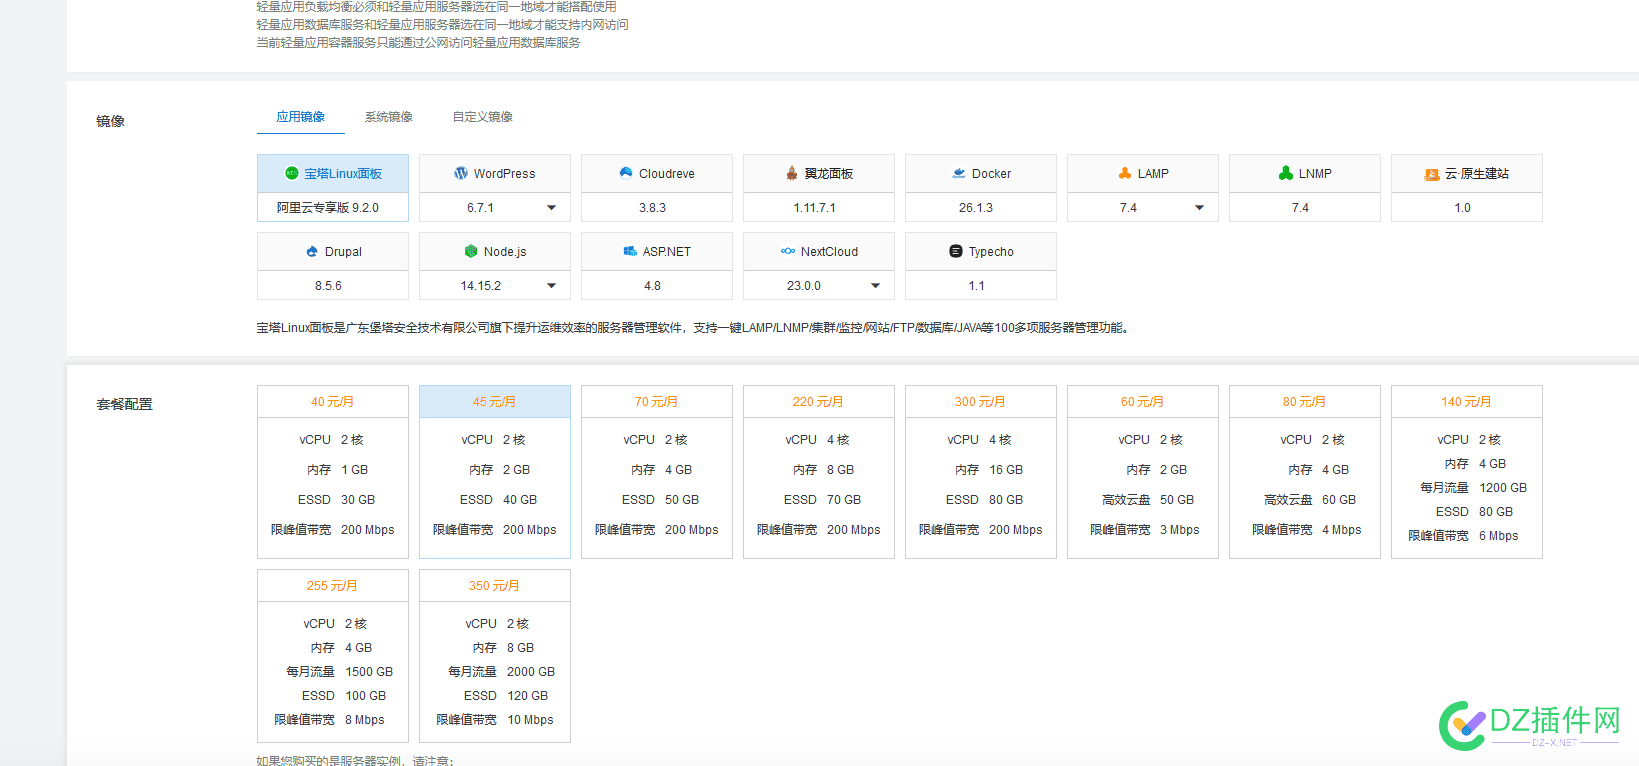Select the LNMP green icon
This screenshot has height=766, width=1639.
[x=1286, y=173]
